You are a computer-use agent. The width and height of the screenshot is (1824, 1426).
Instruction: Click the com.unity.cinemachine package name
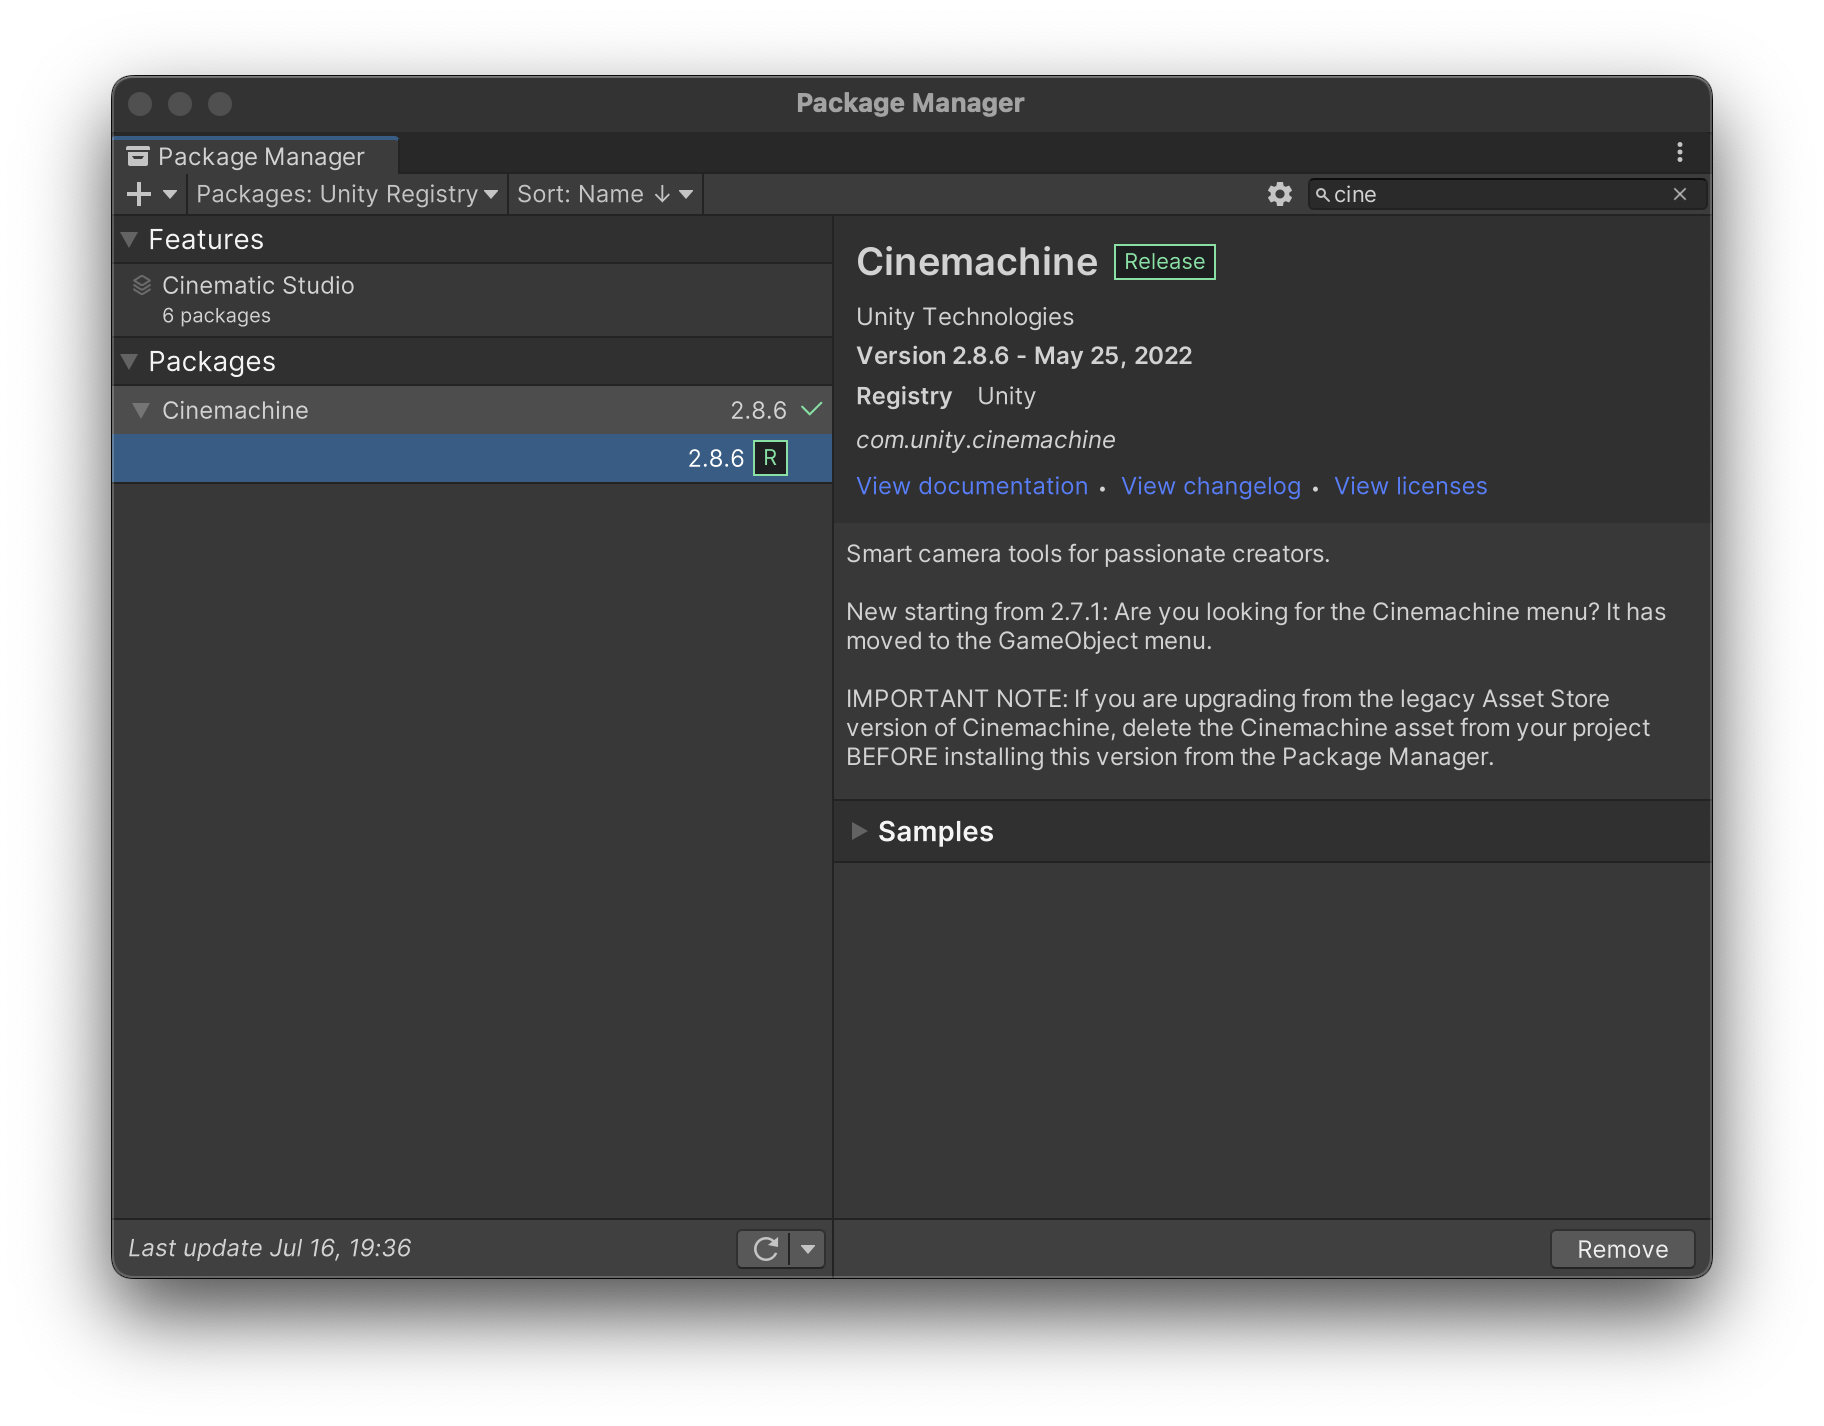[x=986, y=440]
